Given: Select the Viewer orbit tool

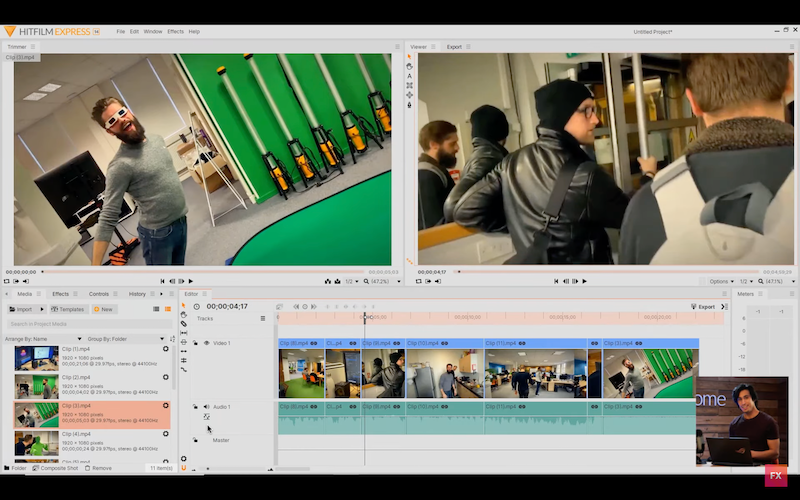Looking at the screenshot, I should click(x=409, y=95).
